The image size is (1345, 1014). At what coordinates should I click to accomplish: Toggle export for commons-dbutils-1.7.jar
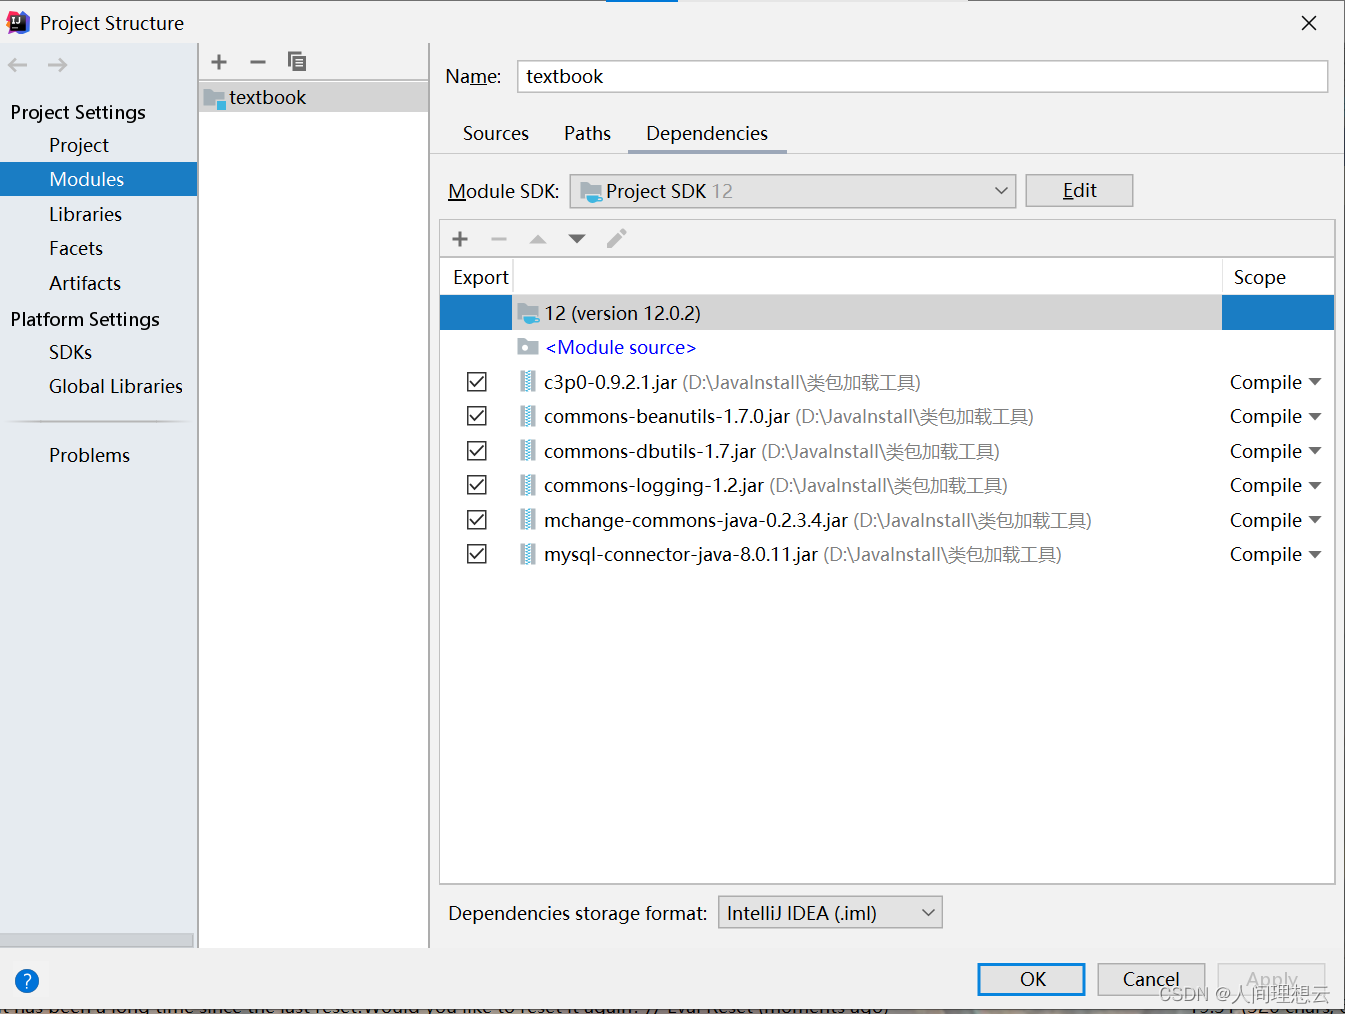click(x=477, y=451)
